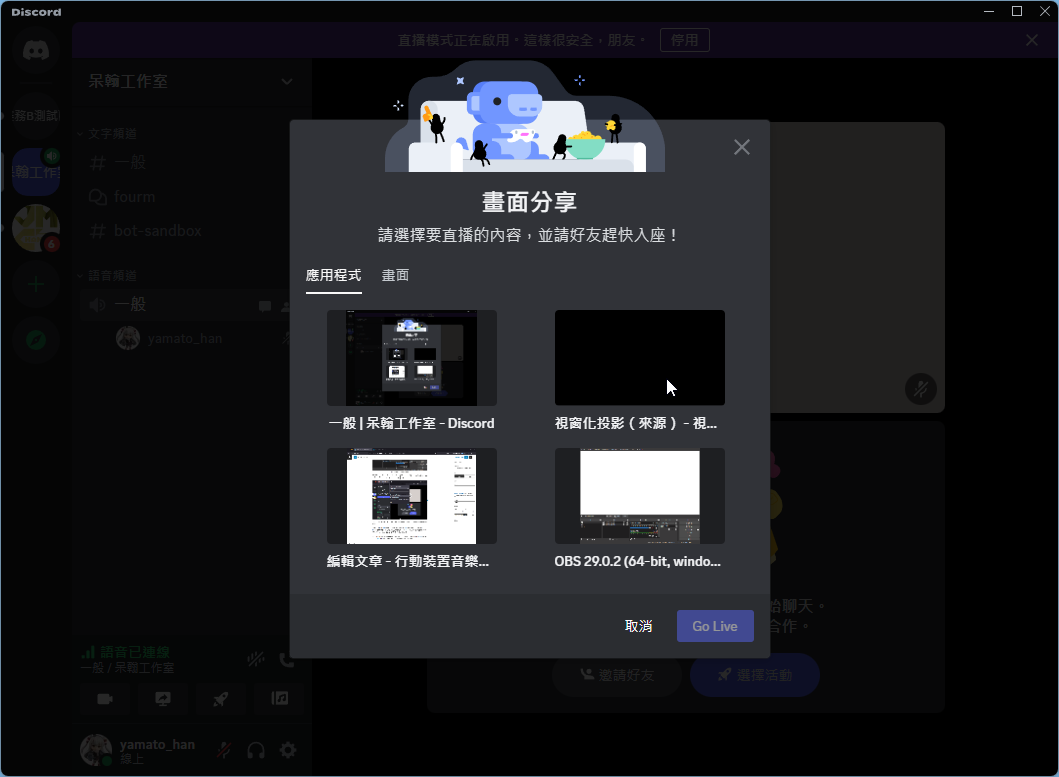Toggle camera with the video icon
Viewport: 1059px width, 777px height.
tap(105, 699)
